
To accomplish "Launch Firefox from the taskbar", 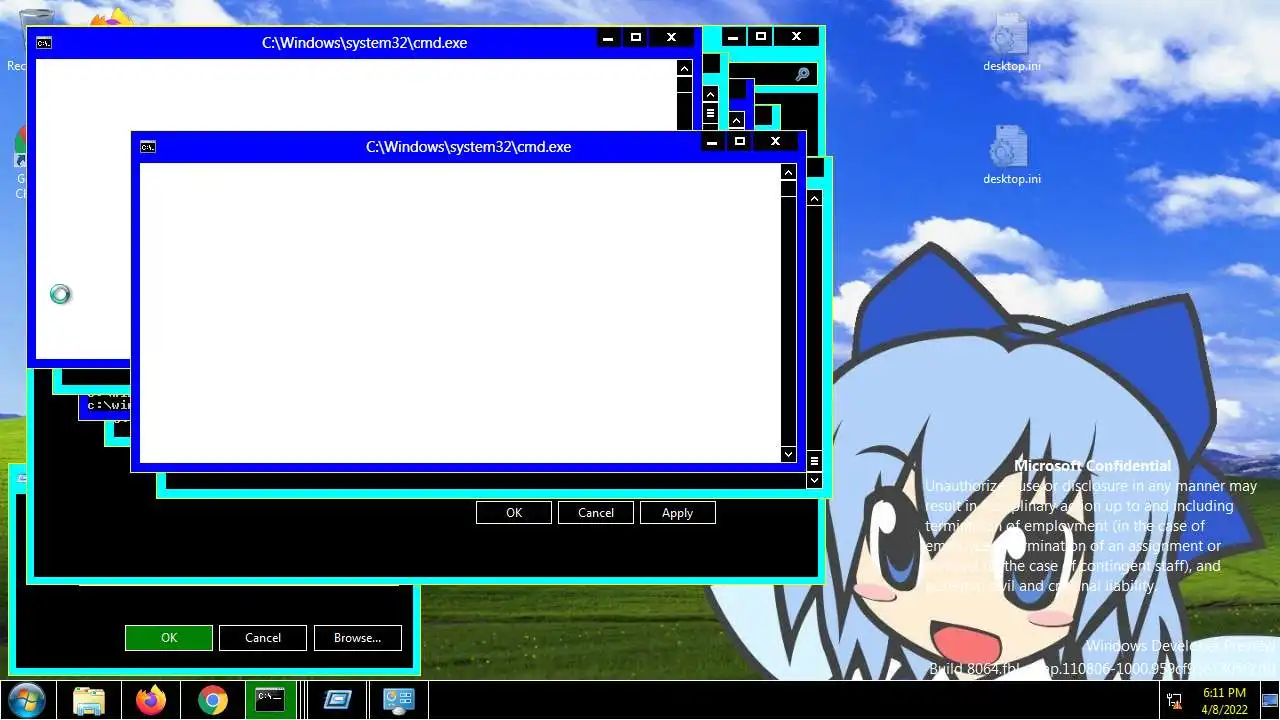I will tap(151, 700).
